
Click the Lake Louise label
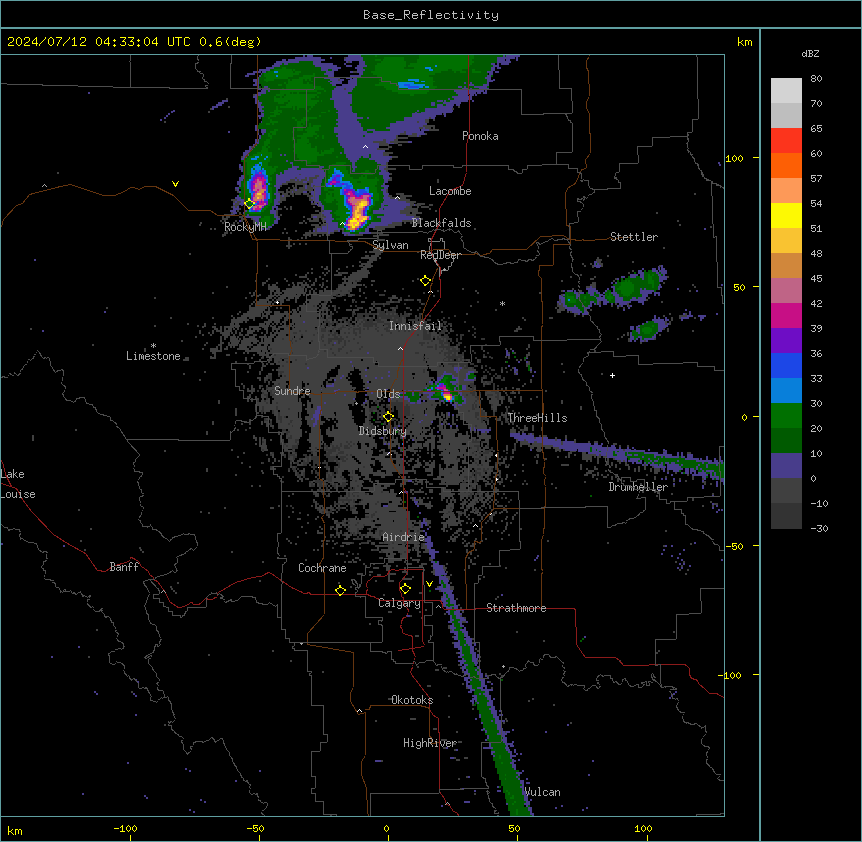18,484
